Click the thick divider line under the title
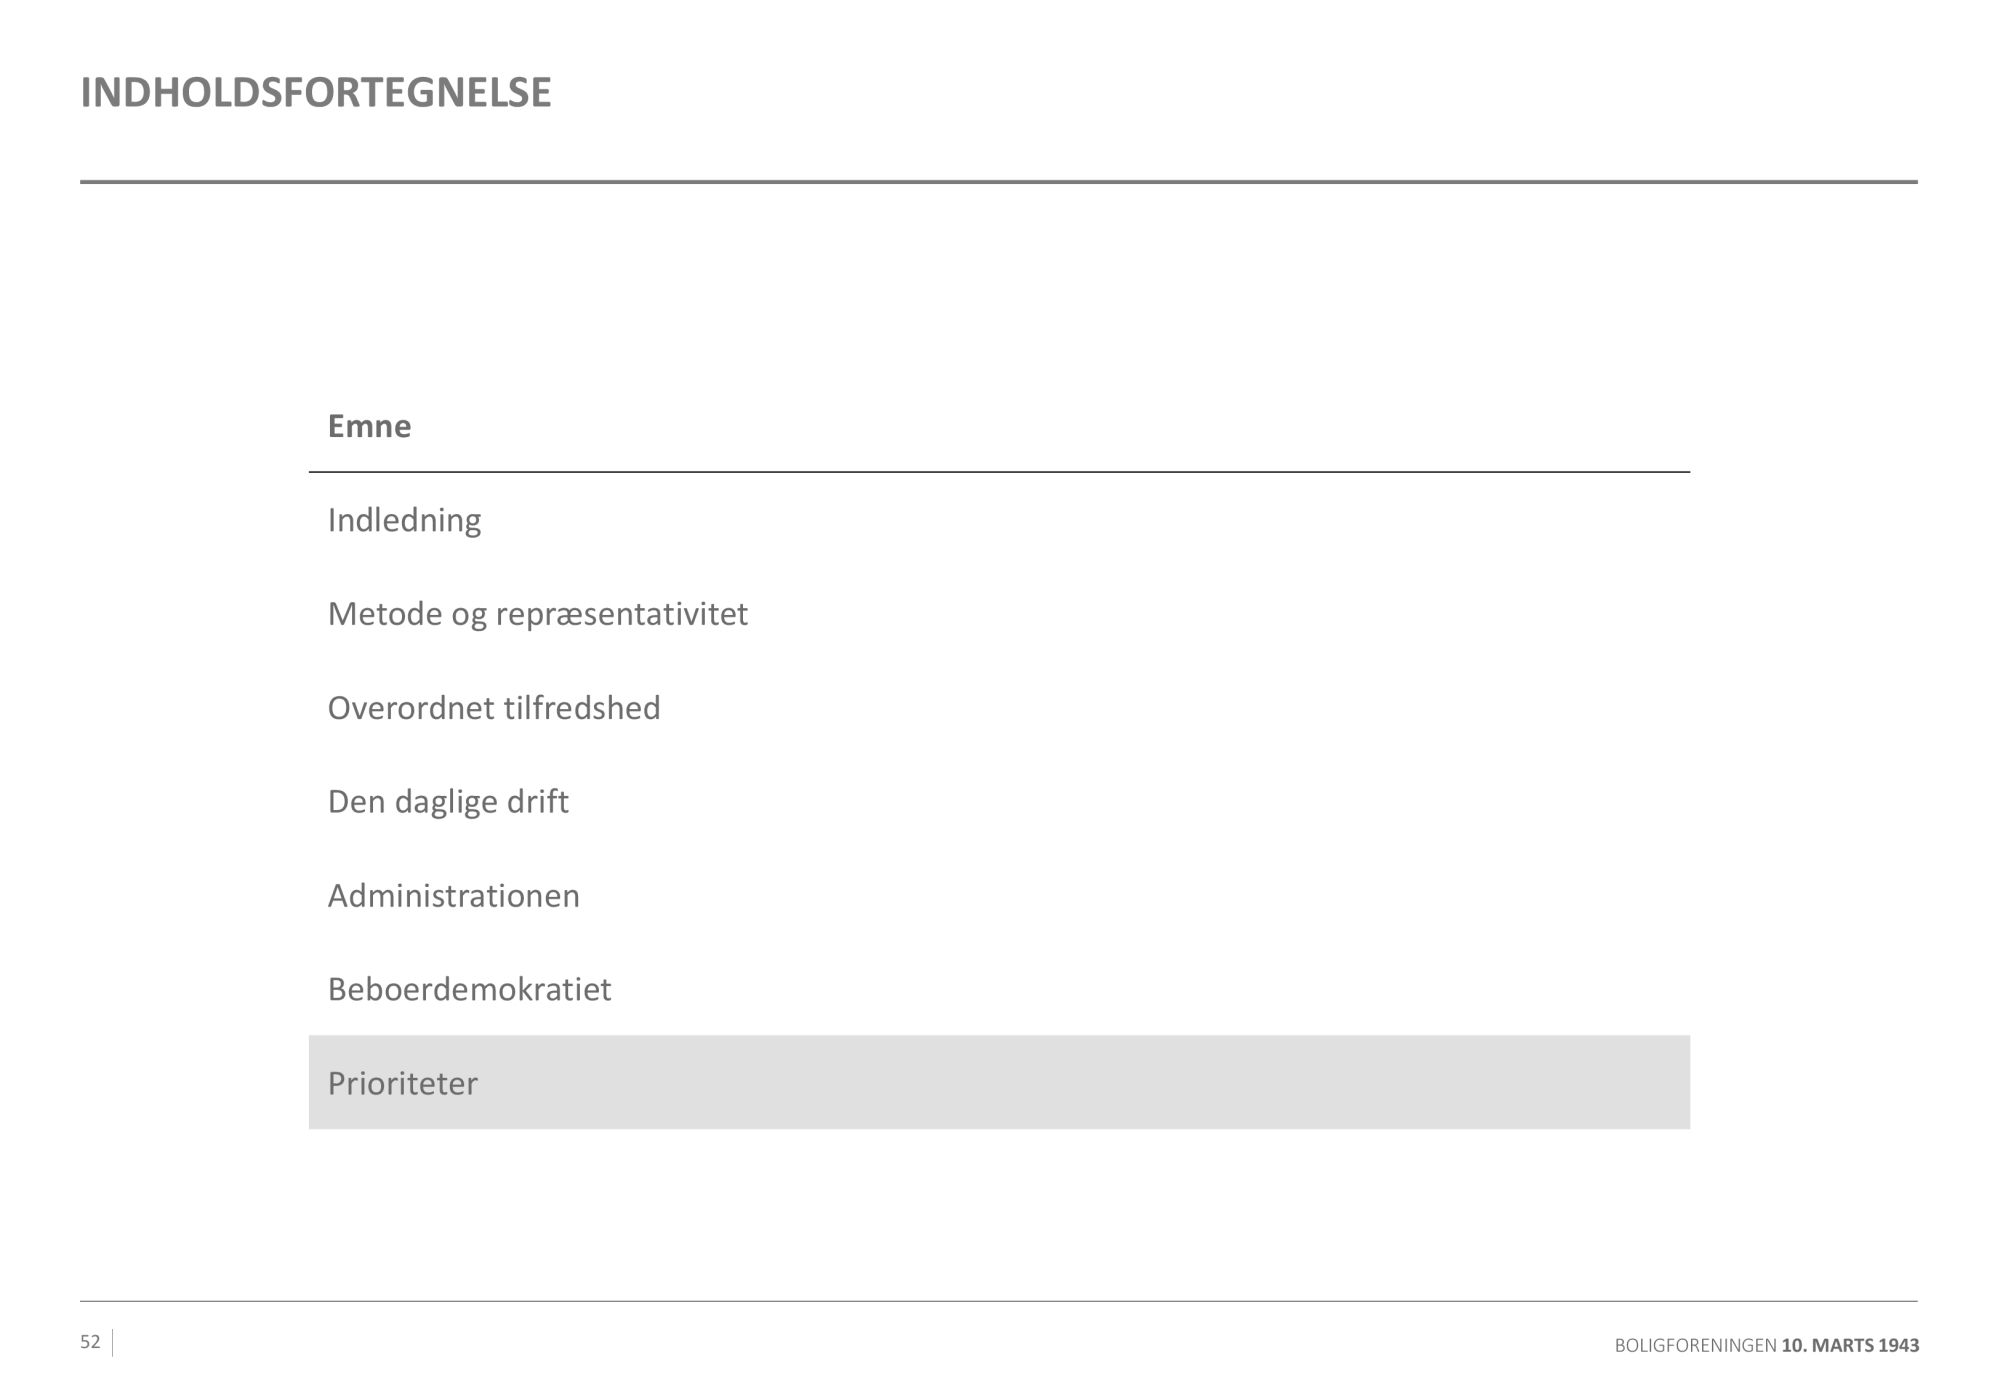2000x1385 pixels. point(998,182)
